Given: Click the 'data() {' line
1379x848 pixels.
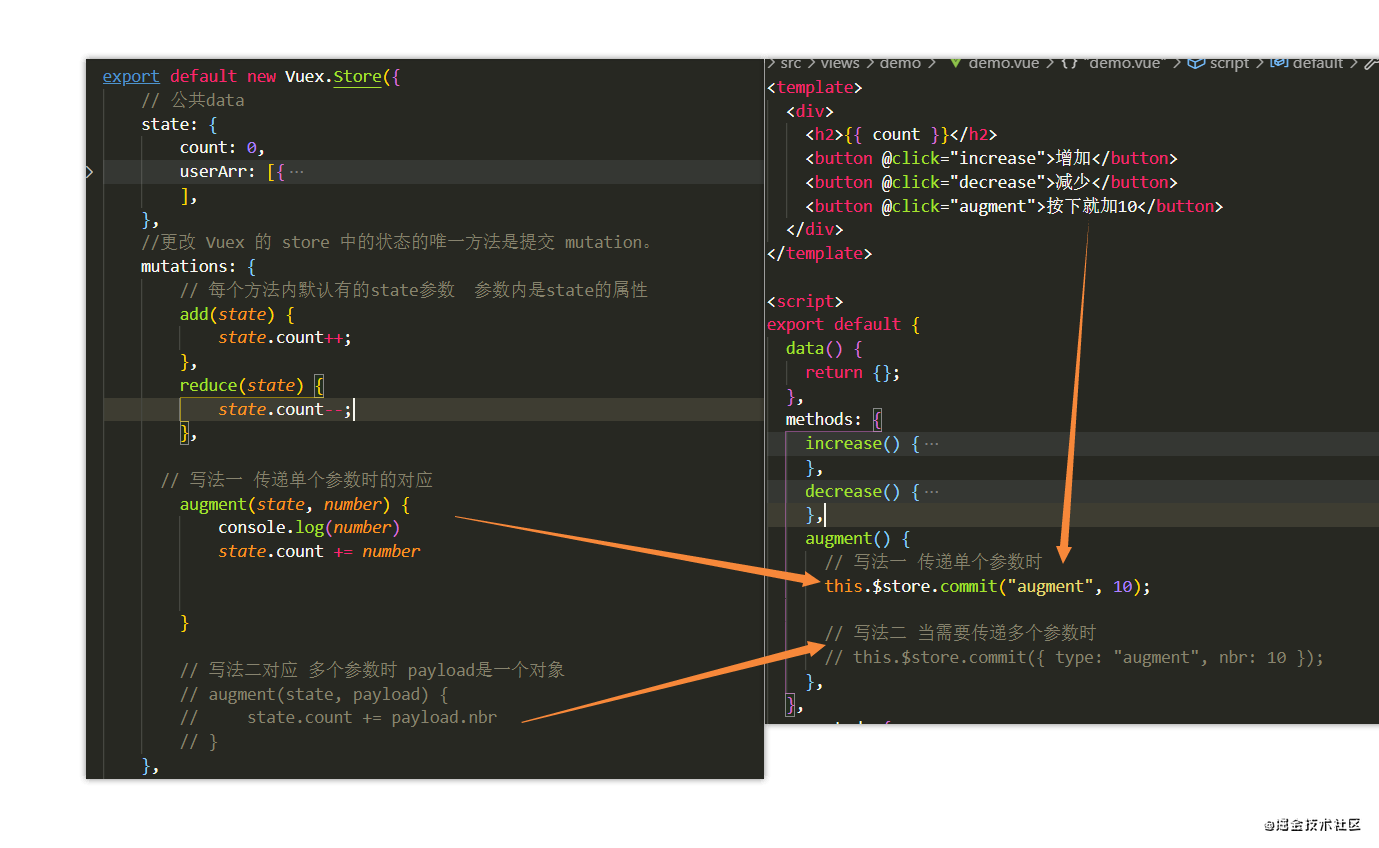Looking at the screenshot, I should click(824, 349).
